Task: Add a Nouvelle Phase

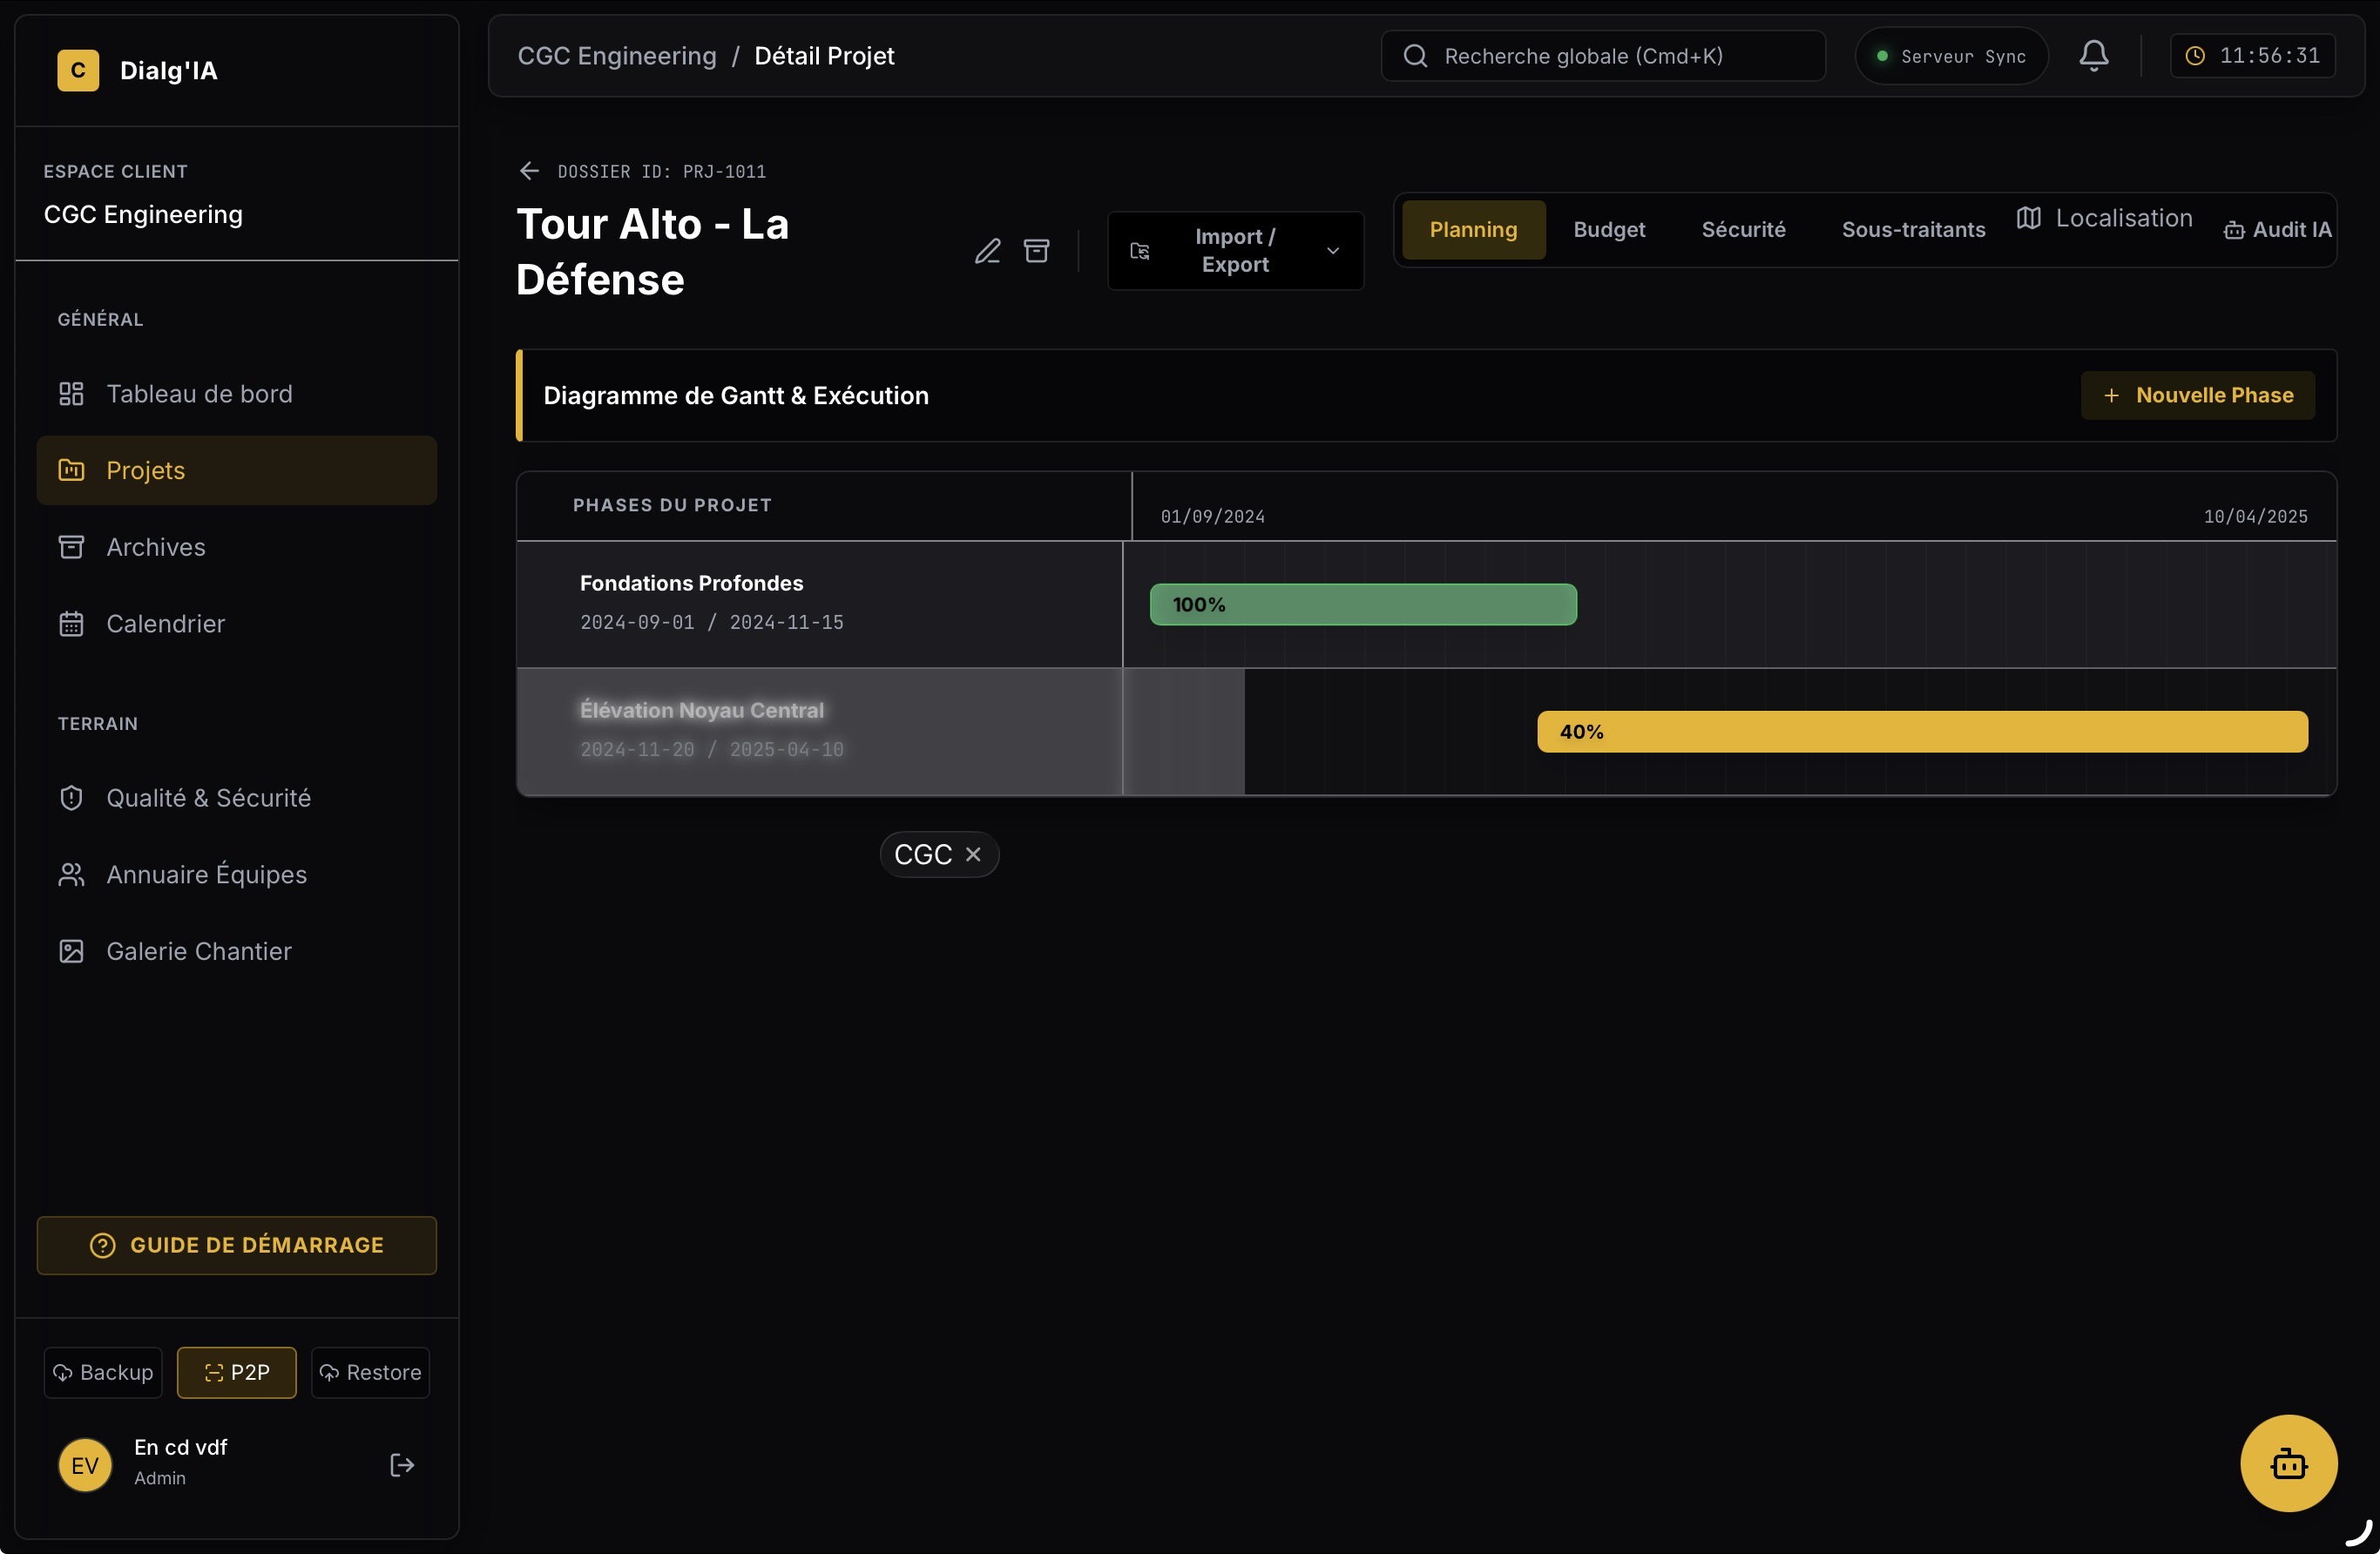Action: coord(2197,395)
